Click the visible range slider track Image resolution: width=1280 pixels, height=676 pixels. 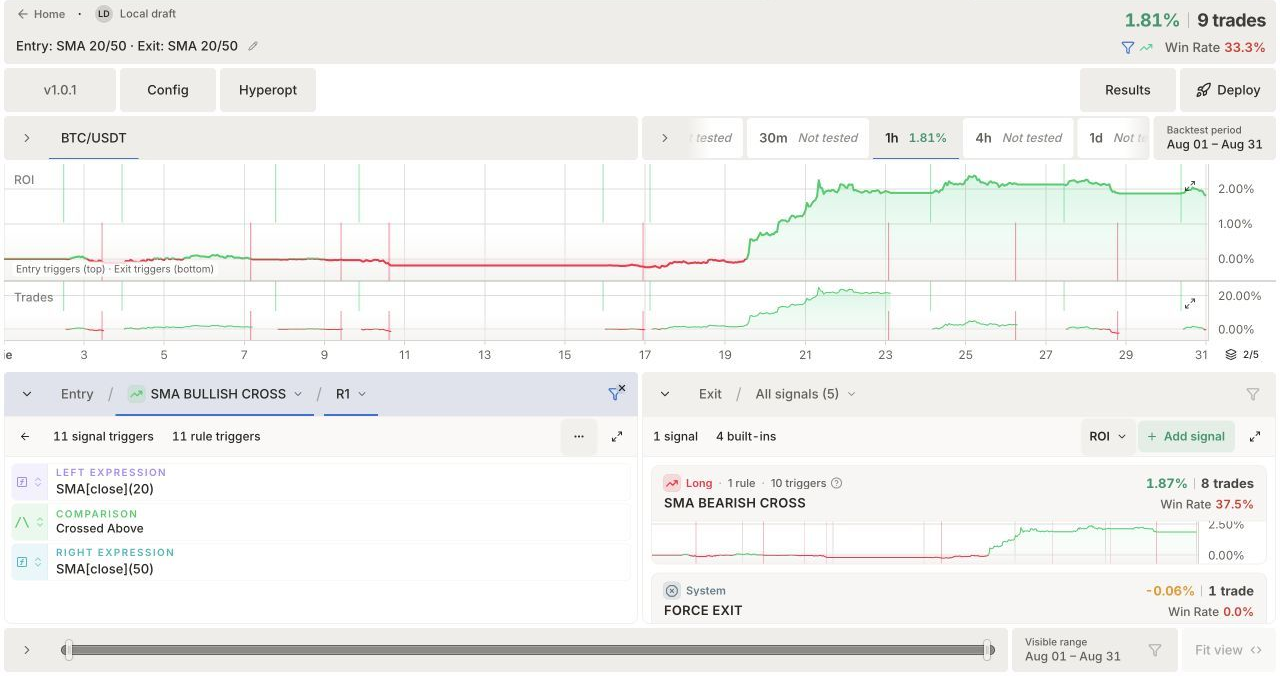(x=528, y=650)
